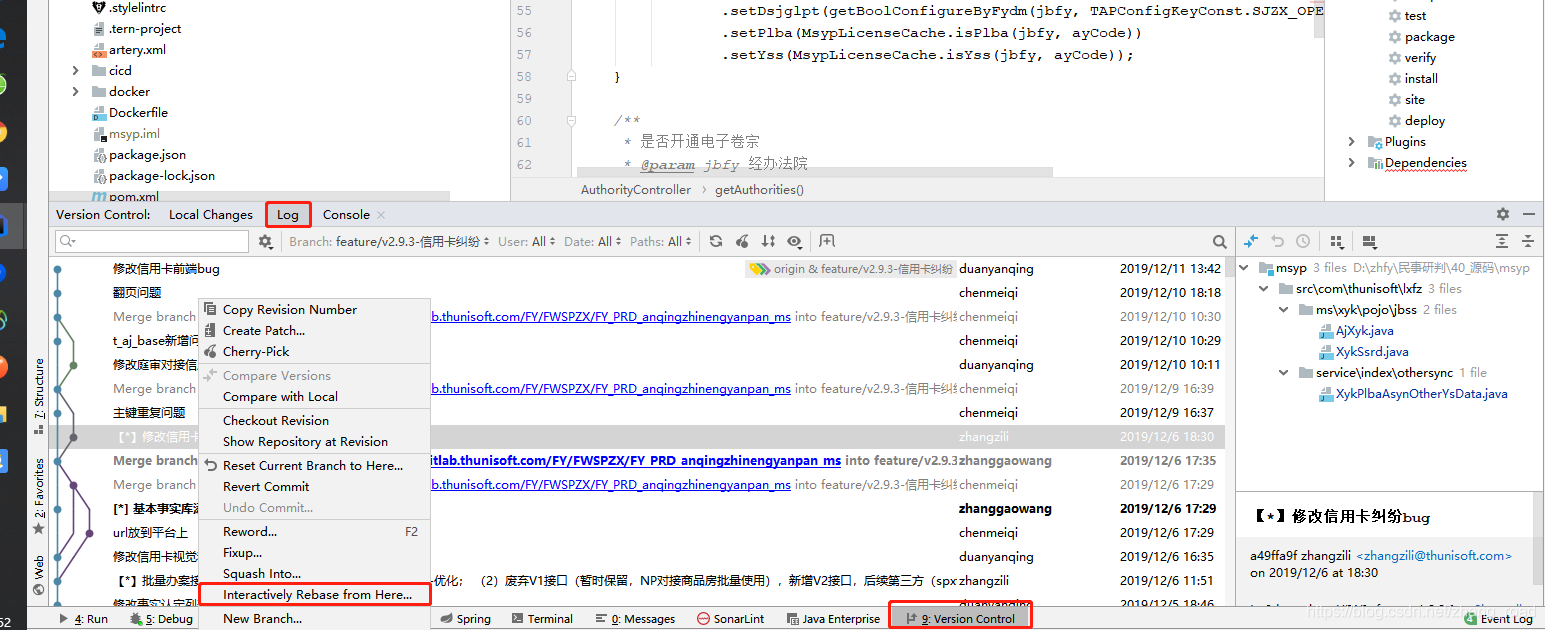This screenshot has width=1545, height=630.
Task: Click the IntelliSort arrows icon
Action: pos(768,241)
